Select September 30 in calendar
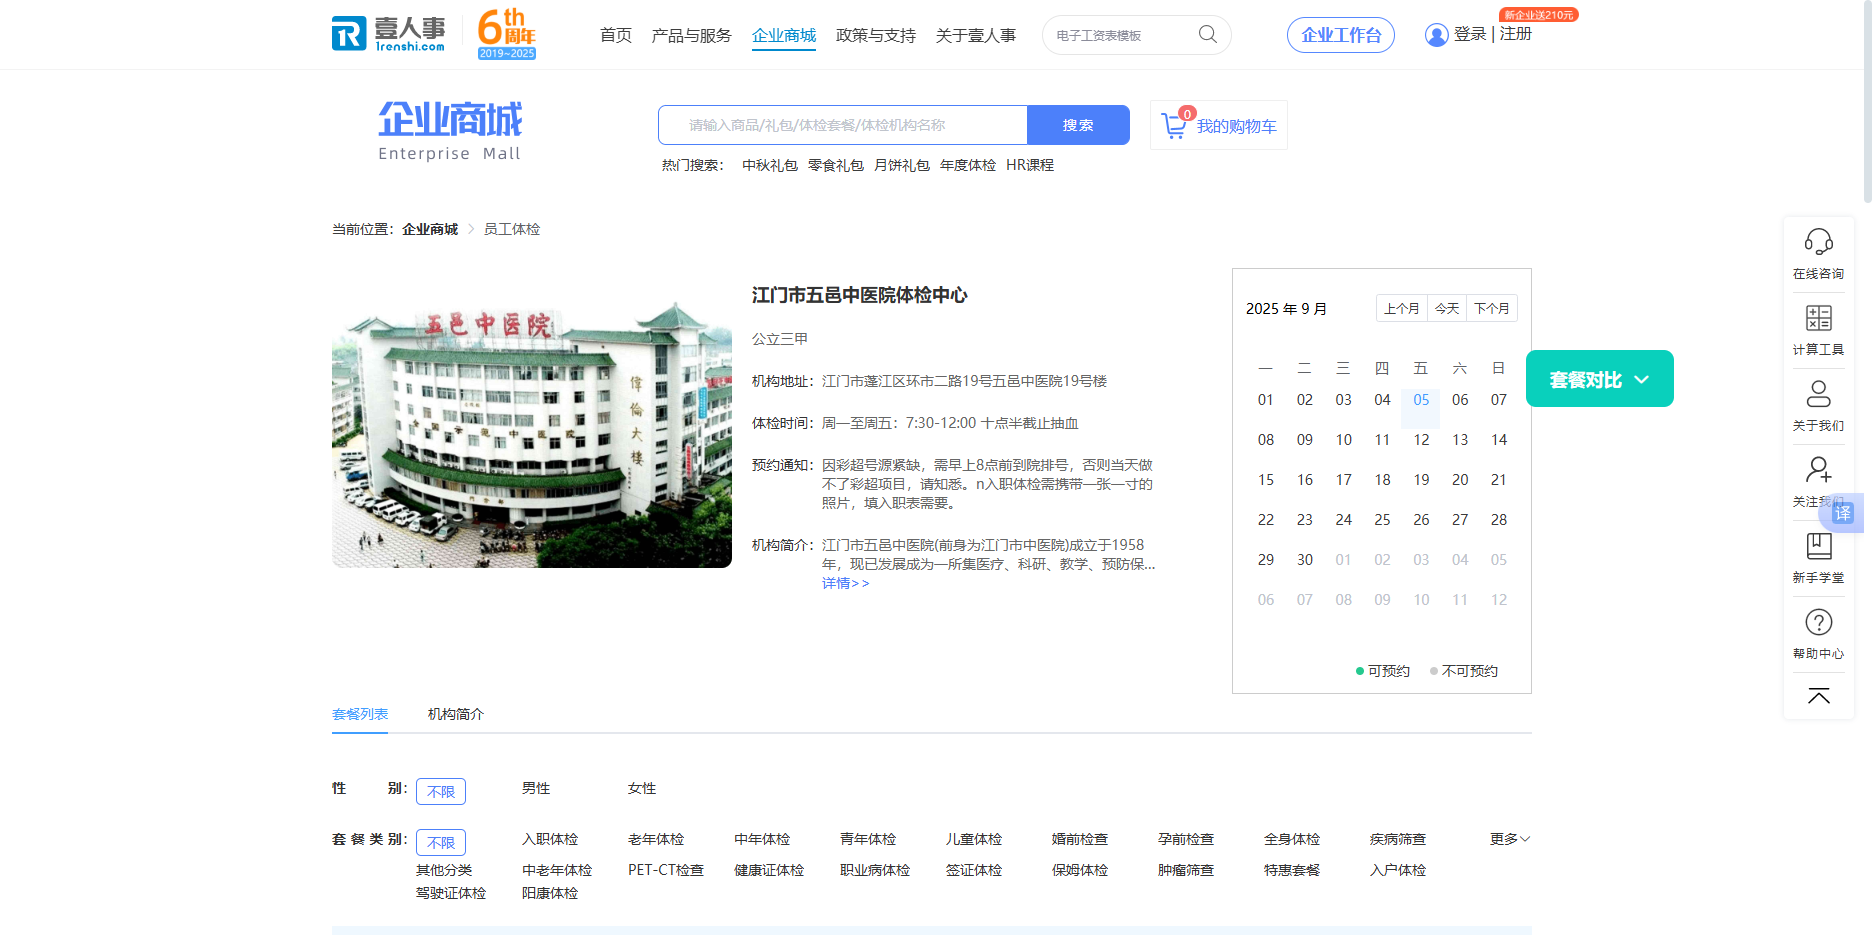This screenshot has width=1872, height=935. 1305,560
